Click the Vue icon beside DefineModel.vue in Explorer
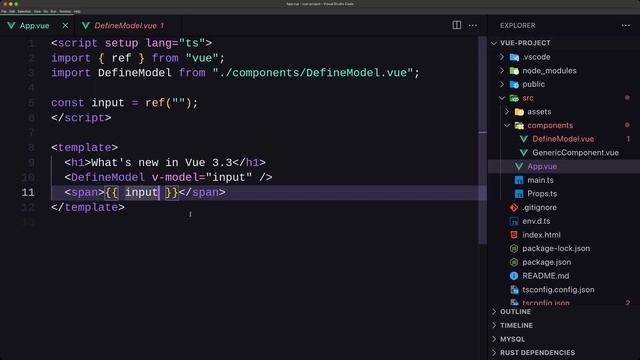Screen dimensions: 640x360 (524, 139)
